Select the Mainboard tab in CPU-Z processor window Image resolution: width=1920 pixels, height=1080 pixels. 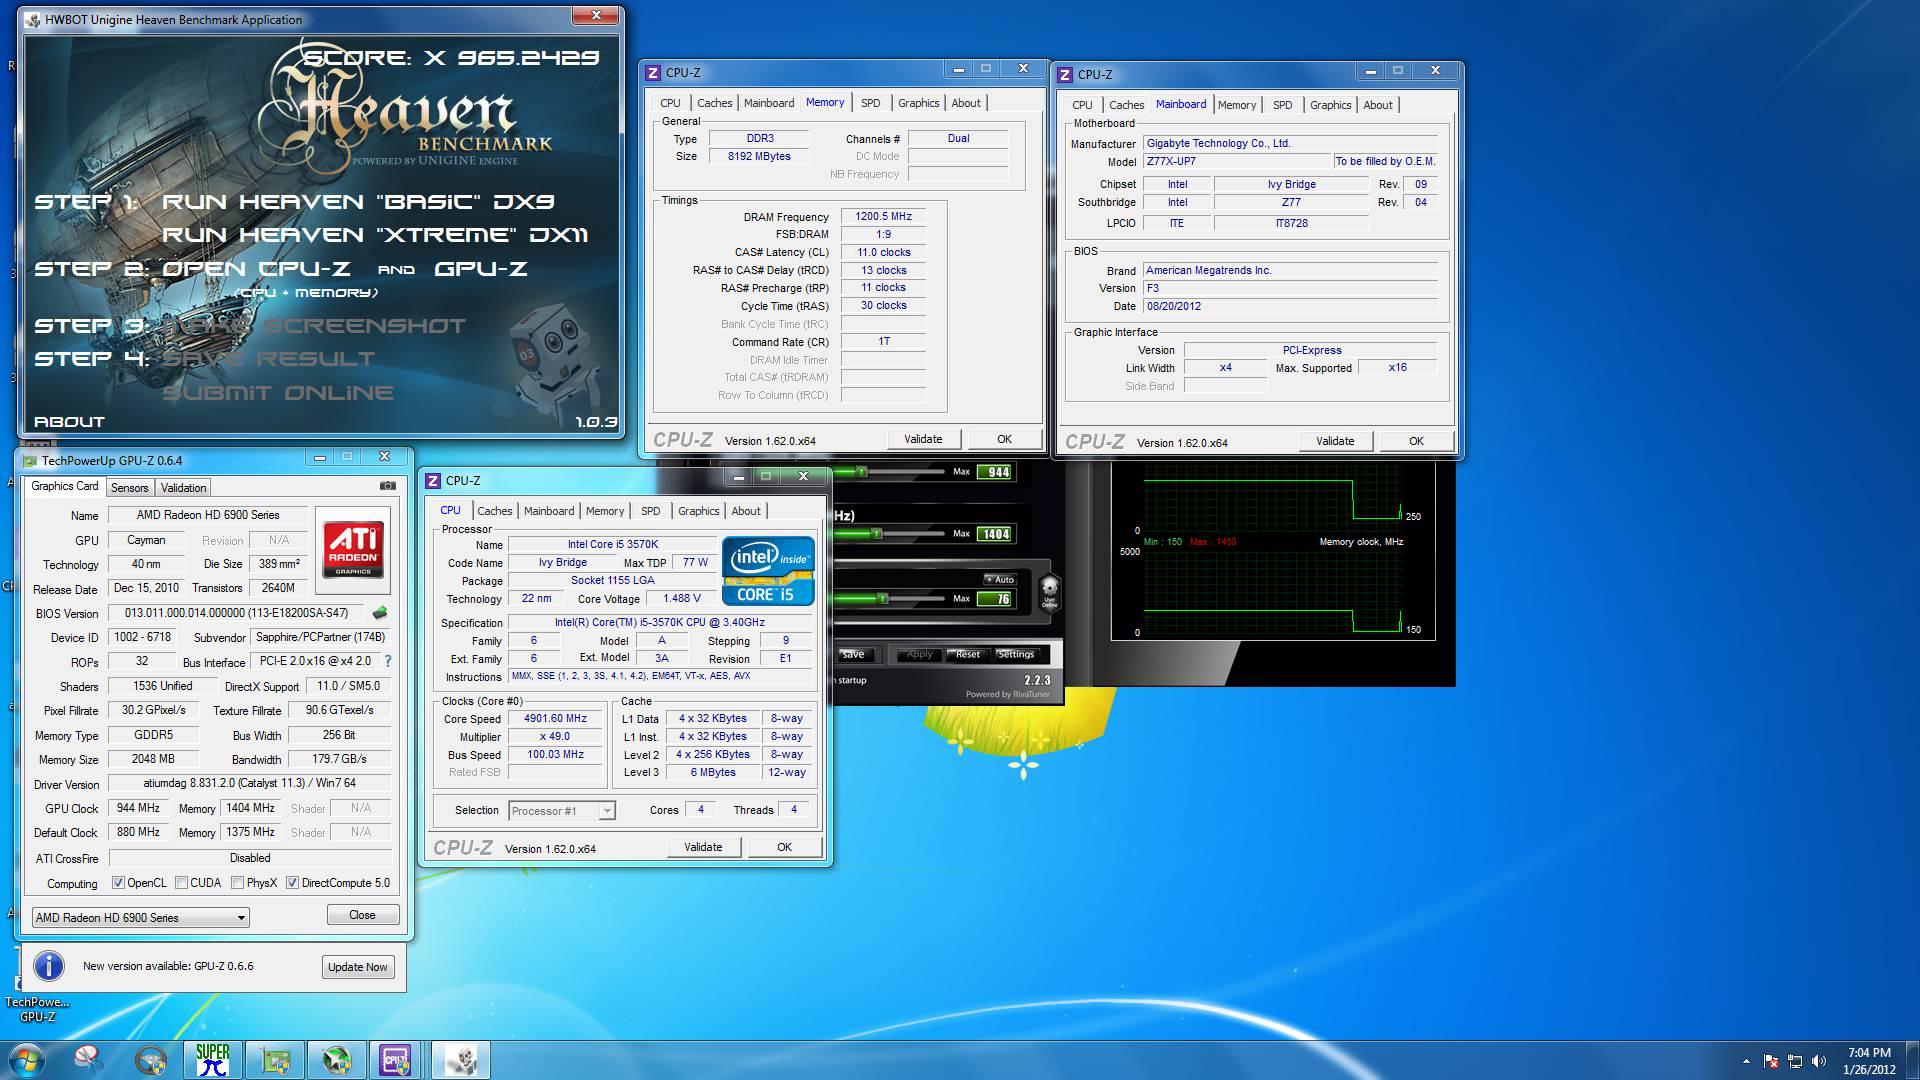tap(549, 511)
